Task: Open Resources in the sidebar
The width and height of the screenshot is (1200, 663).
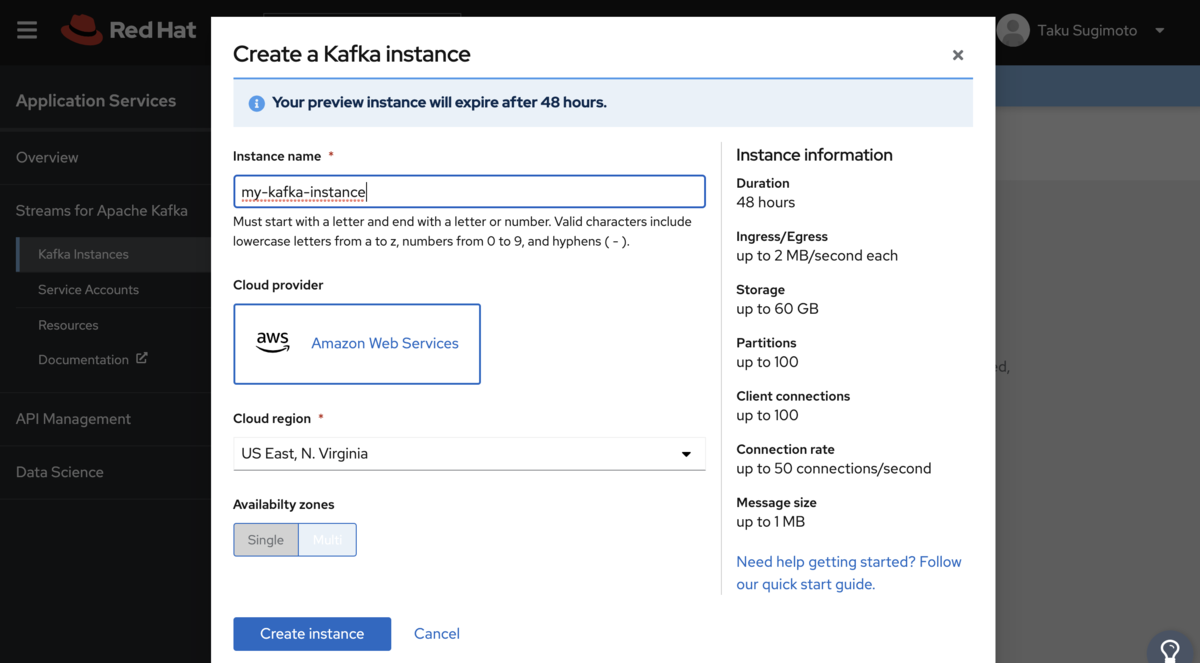Action: (68, 325)
